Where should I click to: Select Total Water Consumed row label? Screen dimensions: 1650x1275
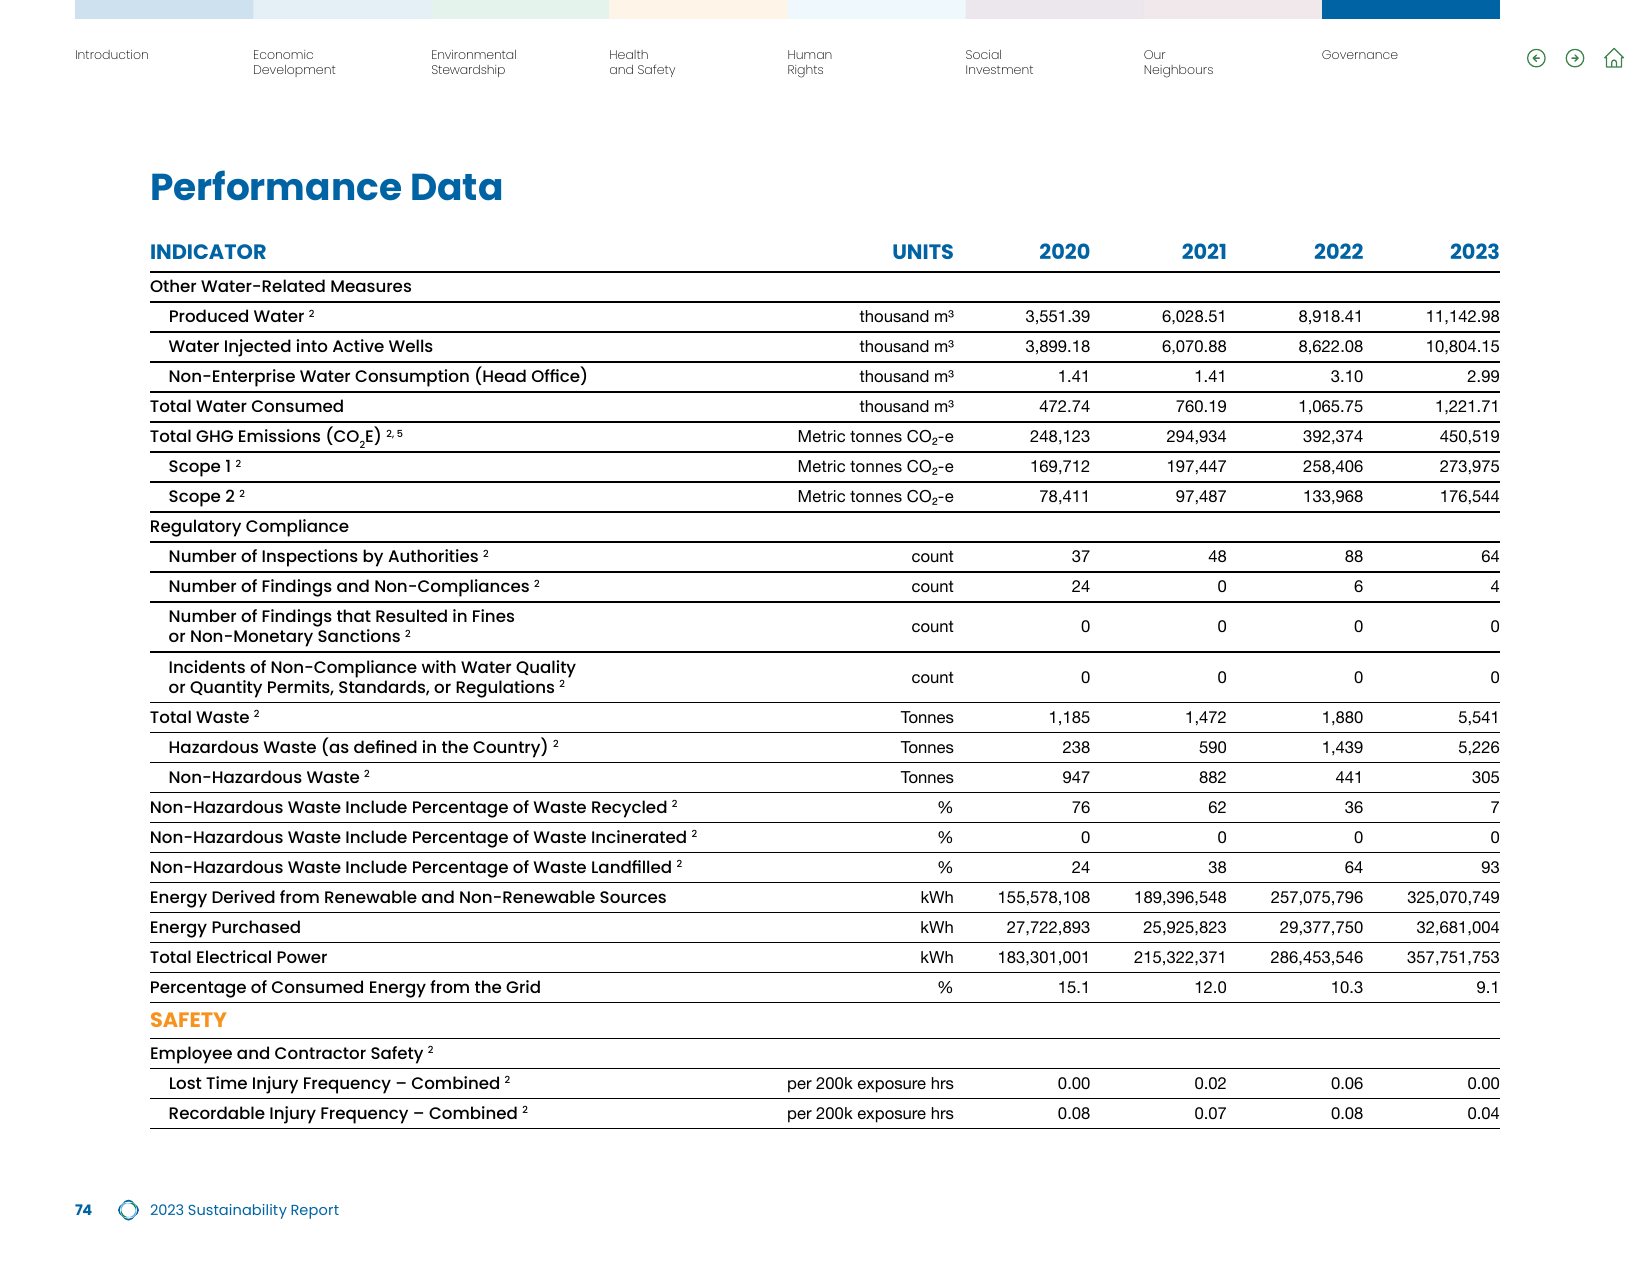[247, 406]
